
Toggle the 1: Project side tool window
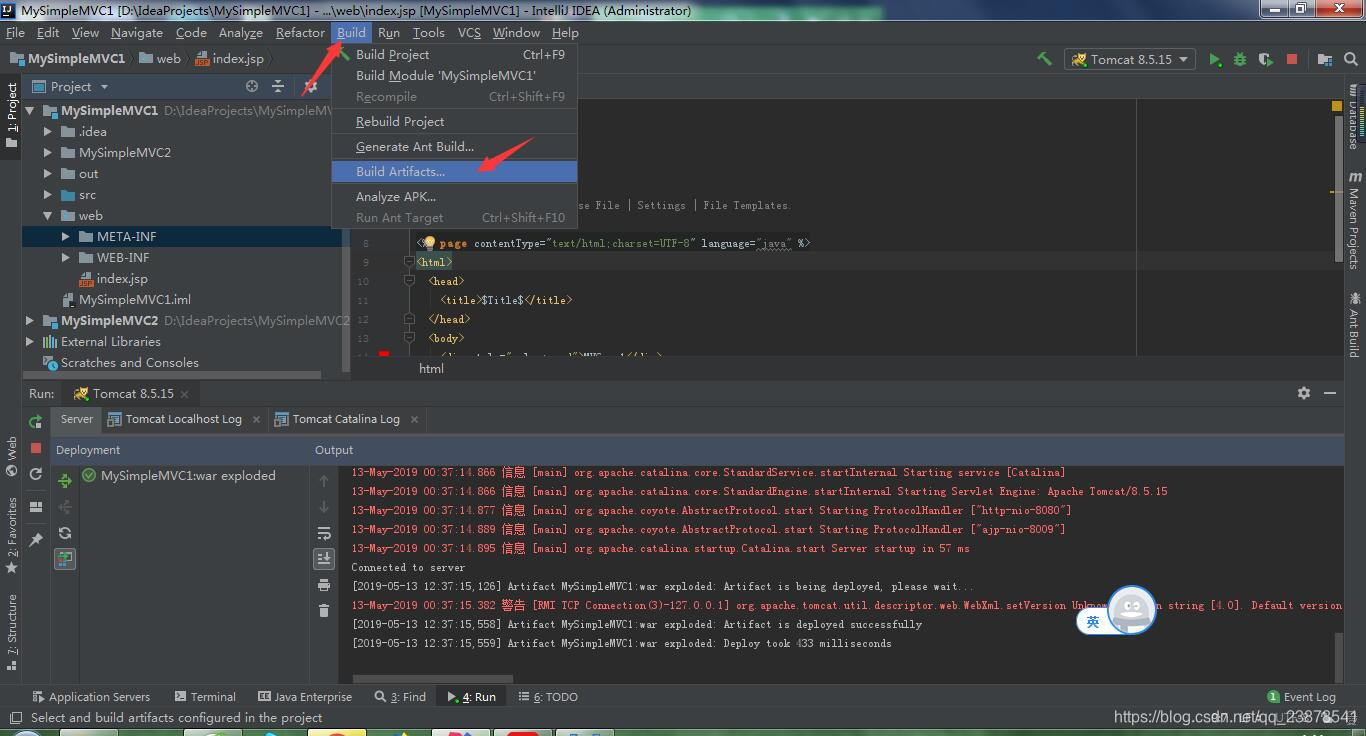(11, 115)
